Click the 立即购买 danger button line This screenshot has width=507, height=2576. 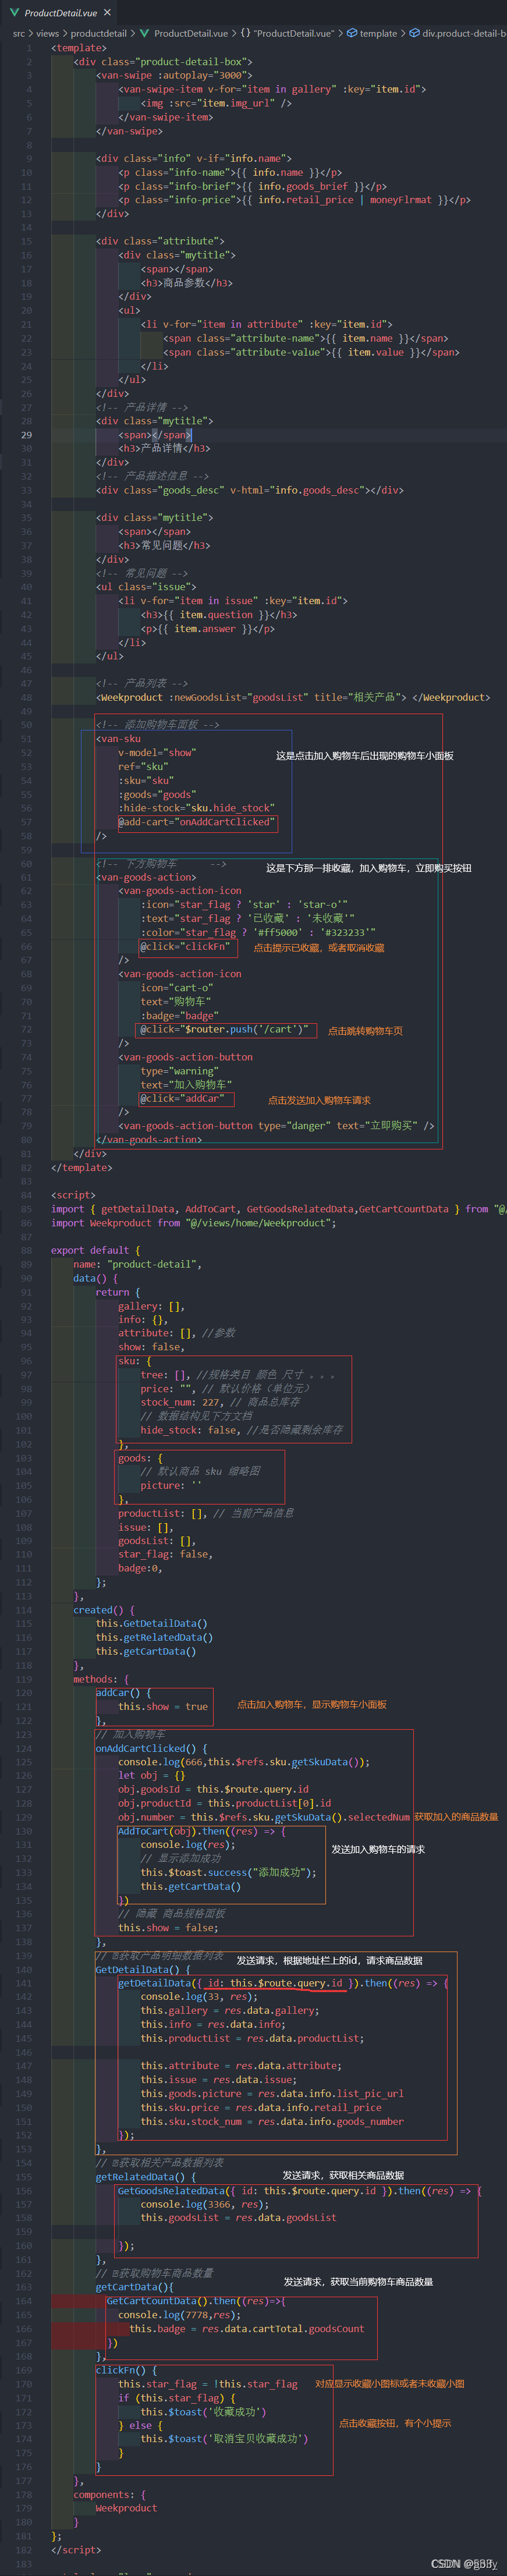[x=276, y=1126]
